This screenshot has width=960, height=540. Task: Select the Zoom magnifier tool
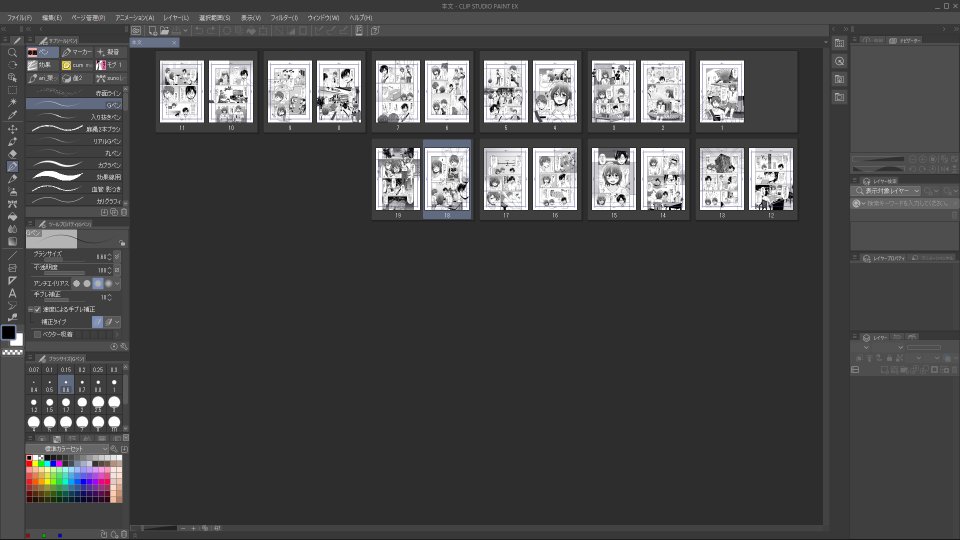[12, 53]
